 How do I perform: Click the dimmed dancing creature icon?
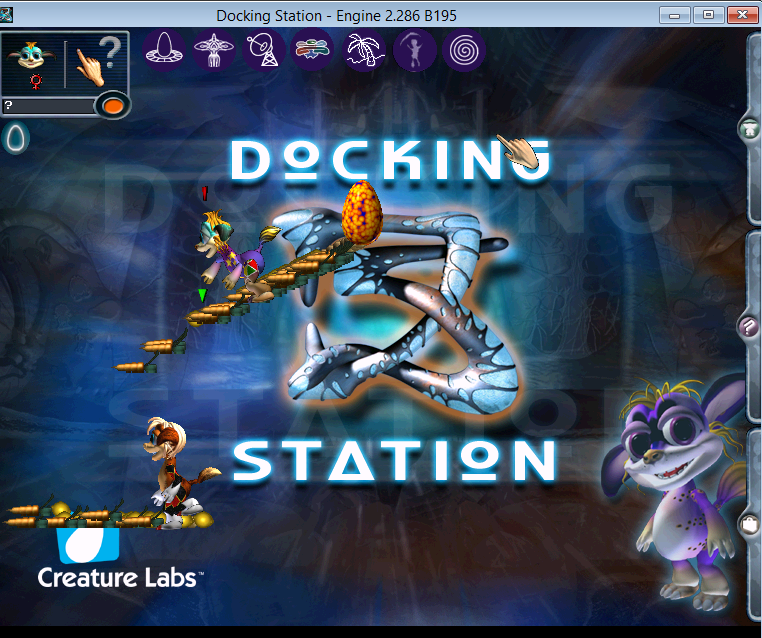pos(413,49)
